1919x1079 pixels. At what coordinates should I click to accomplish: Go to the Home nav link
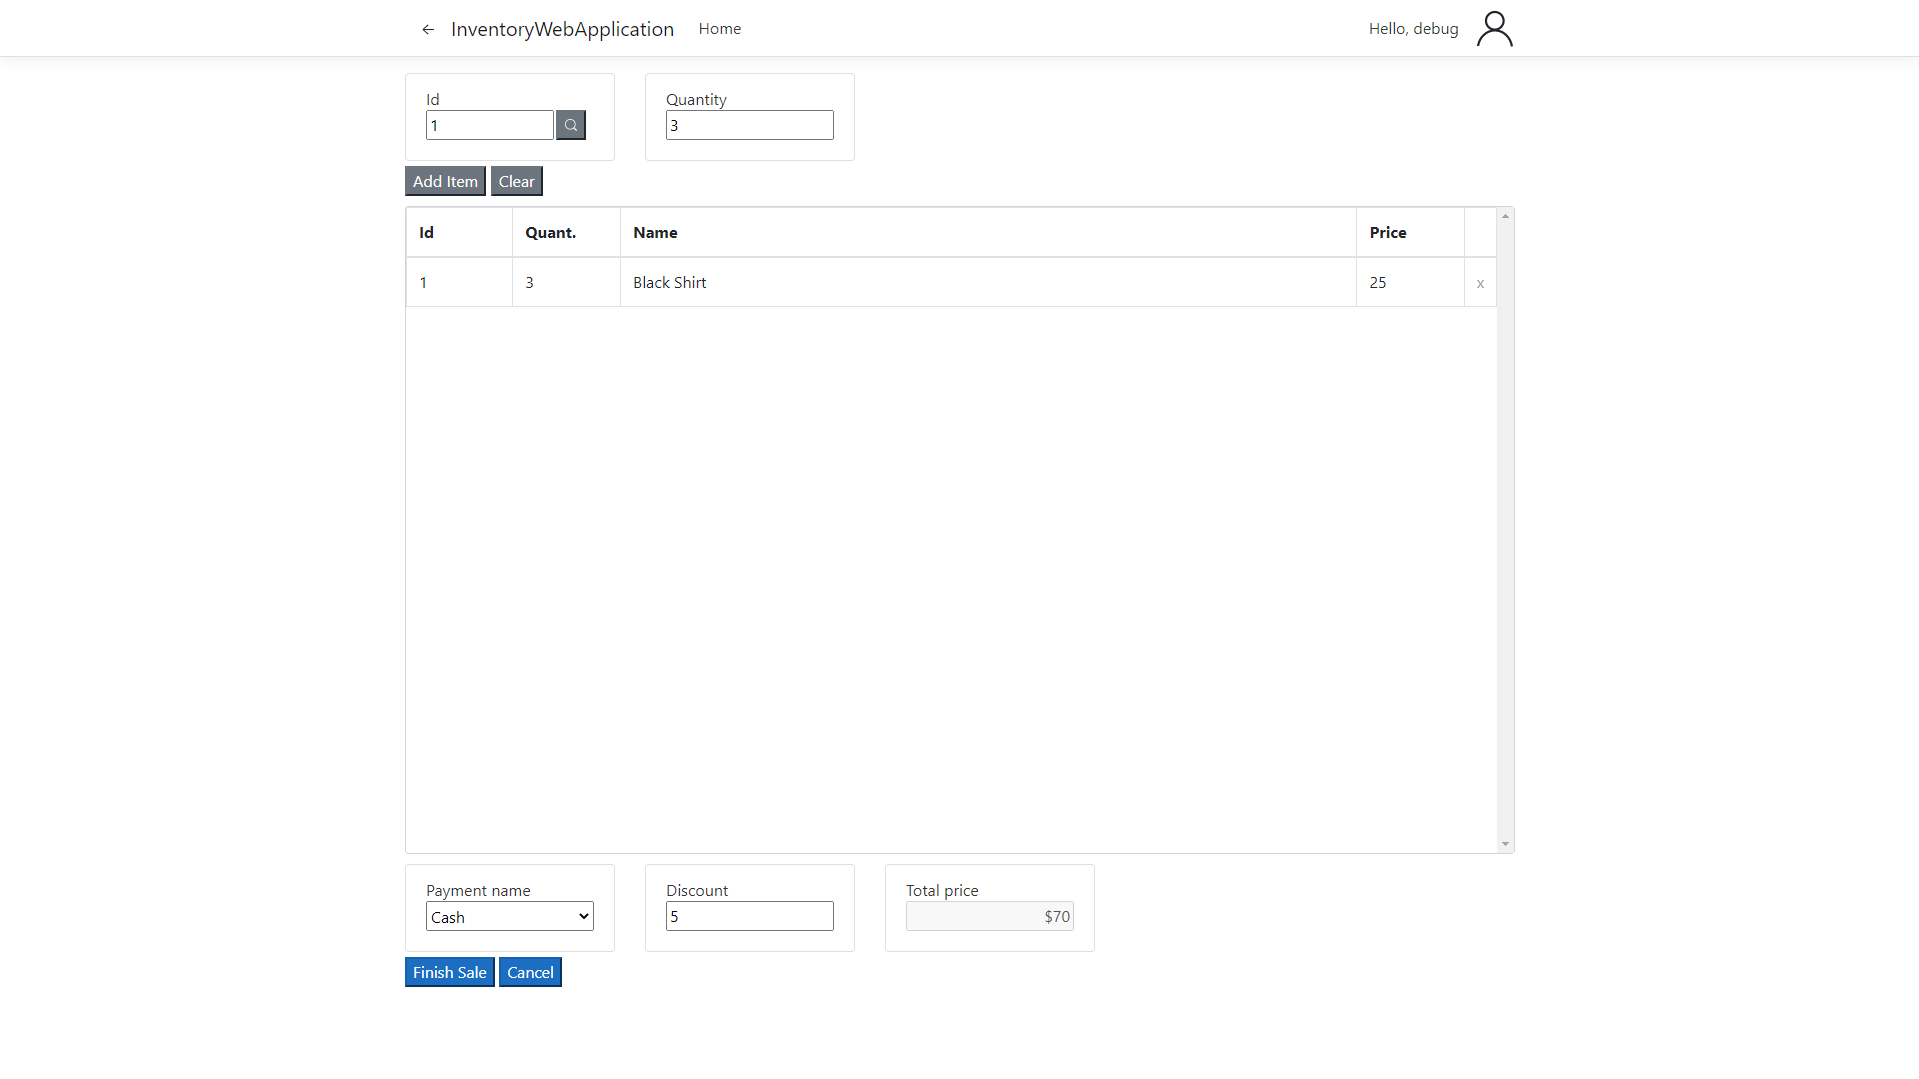[x=720, y=29]
